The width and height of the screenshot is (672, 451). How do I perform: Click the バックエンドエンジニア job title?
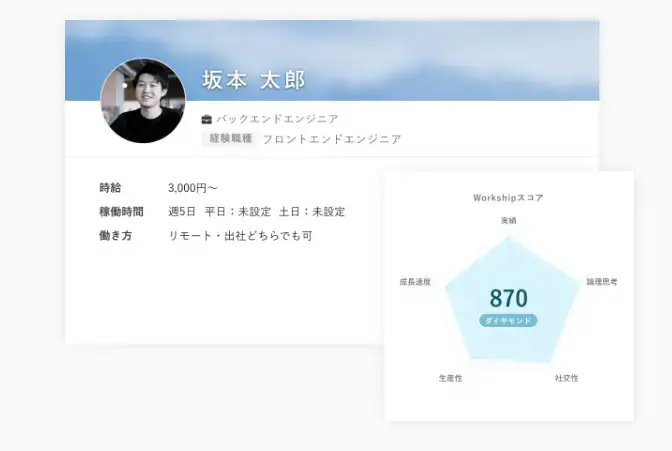[277, 119]
